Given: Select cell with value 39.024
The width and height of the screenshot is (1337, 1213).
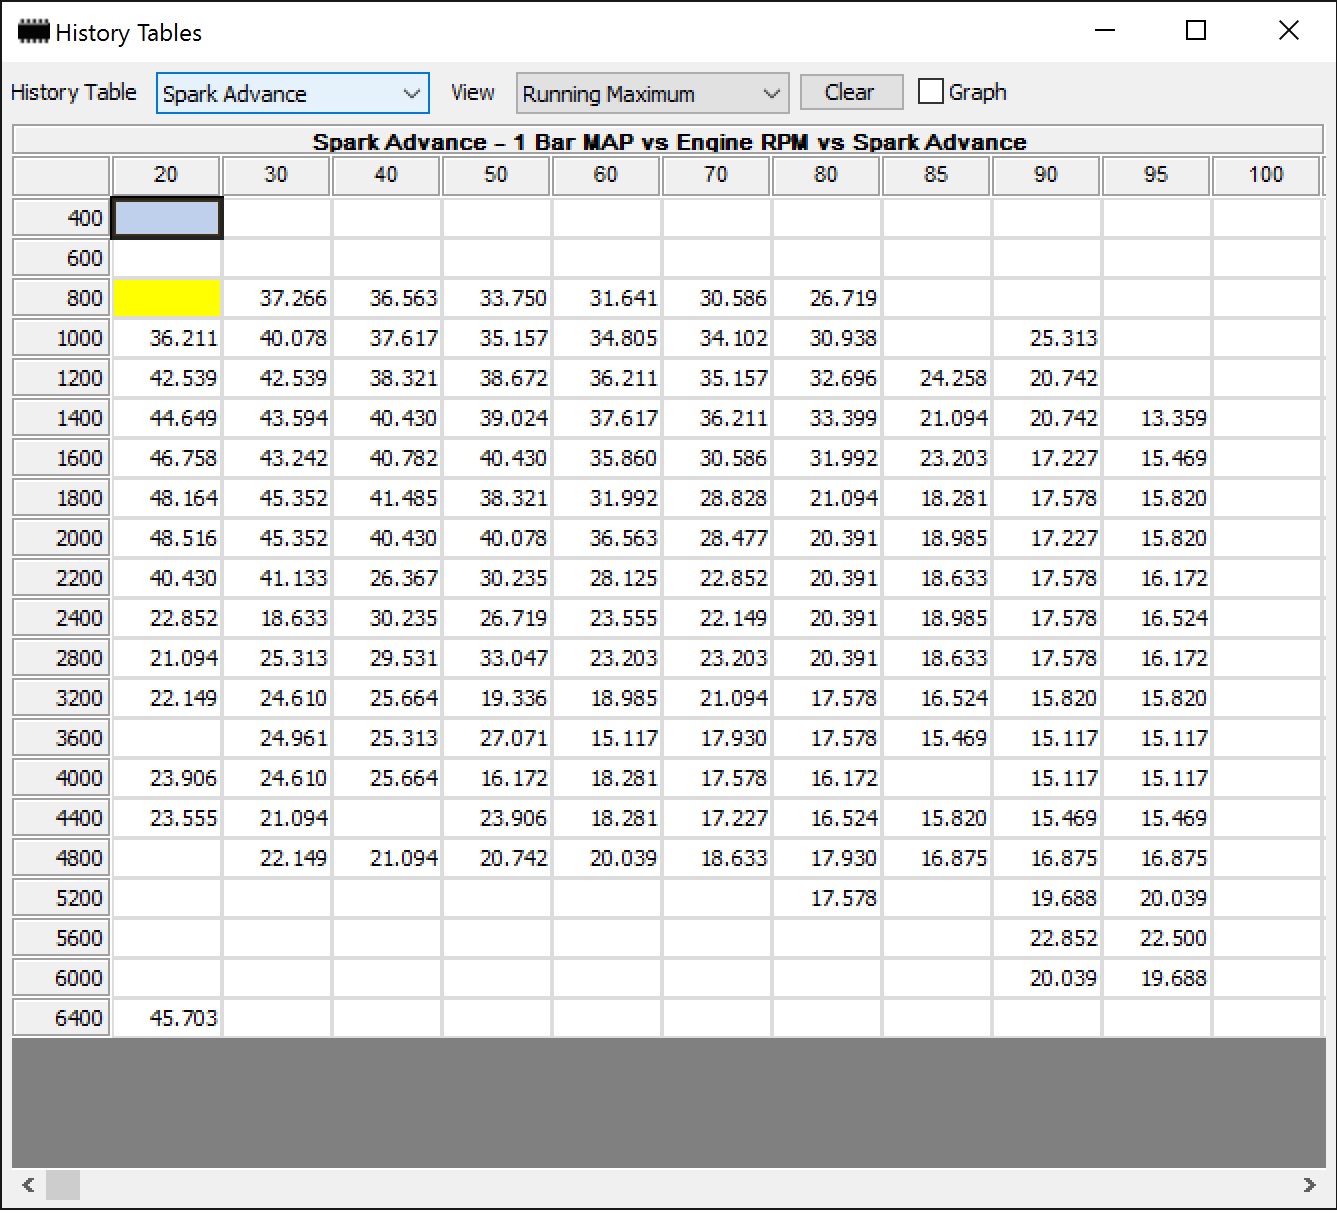Looking at the screenshot, I should point(497,418).
